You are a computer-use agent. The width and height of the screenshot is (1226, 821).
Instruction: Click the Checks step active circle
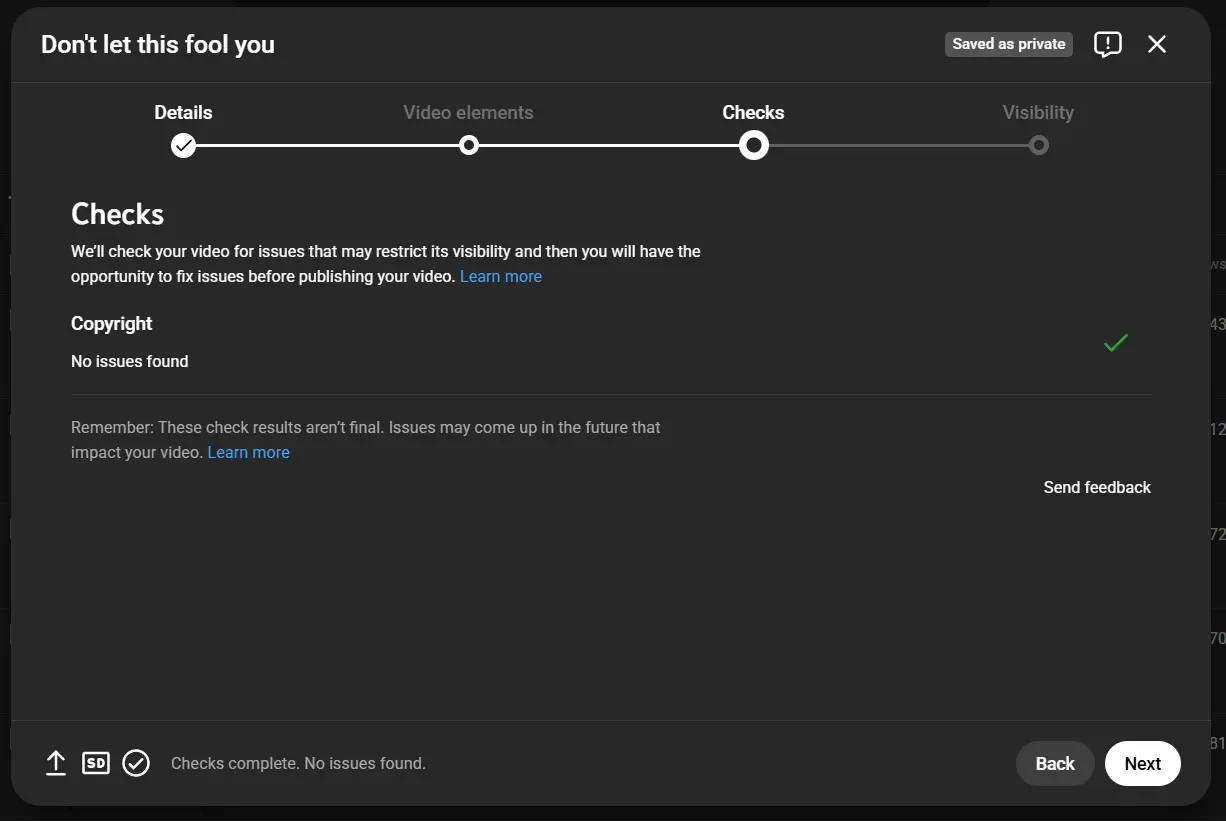click(754, 146)
